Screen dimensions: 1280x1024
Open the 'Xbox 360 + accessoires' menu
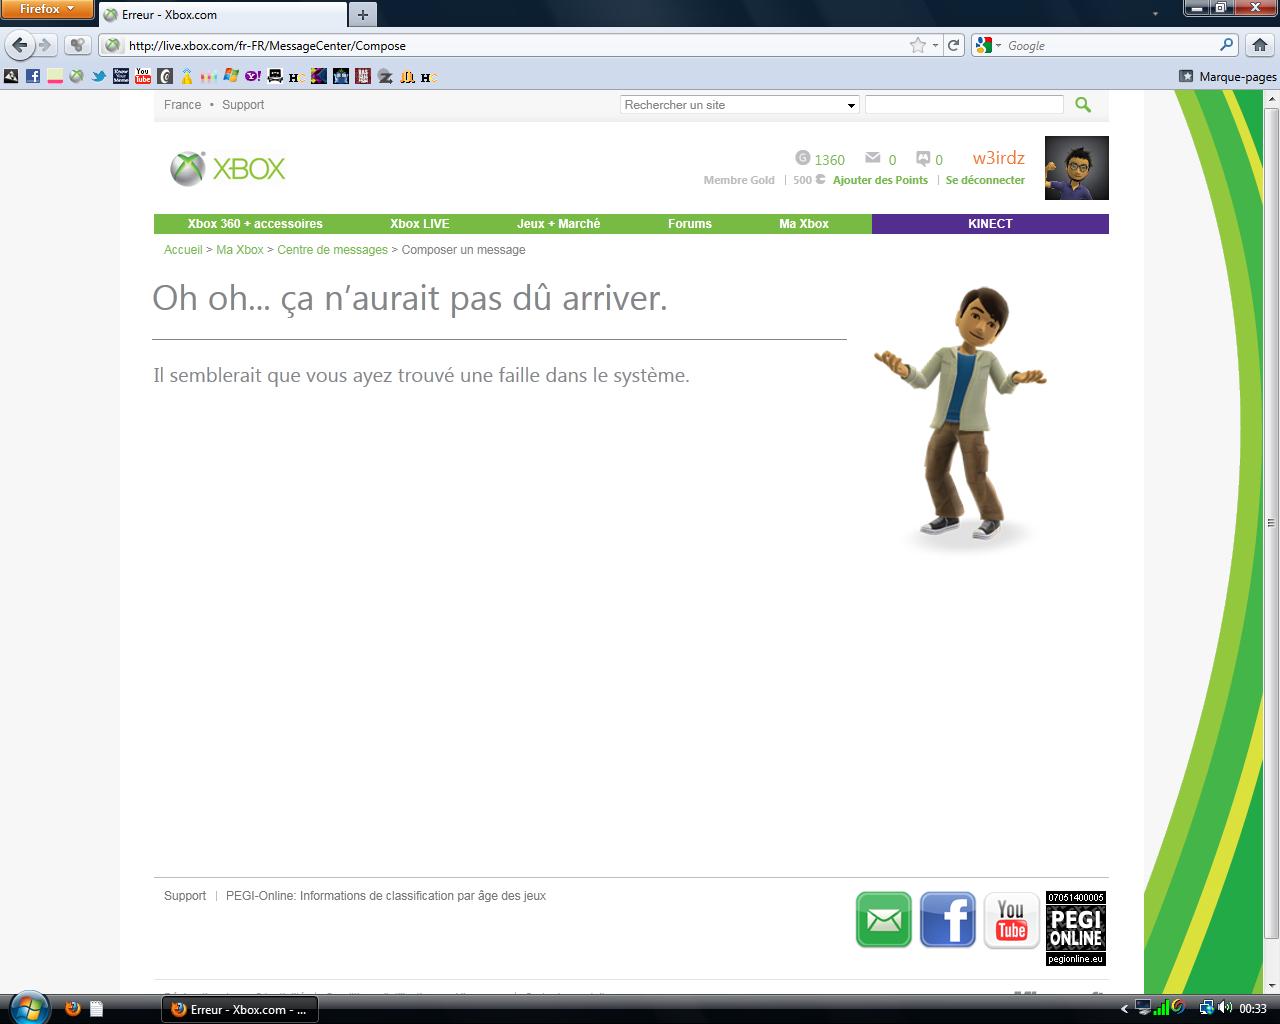pos(255,224)
